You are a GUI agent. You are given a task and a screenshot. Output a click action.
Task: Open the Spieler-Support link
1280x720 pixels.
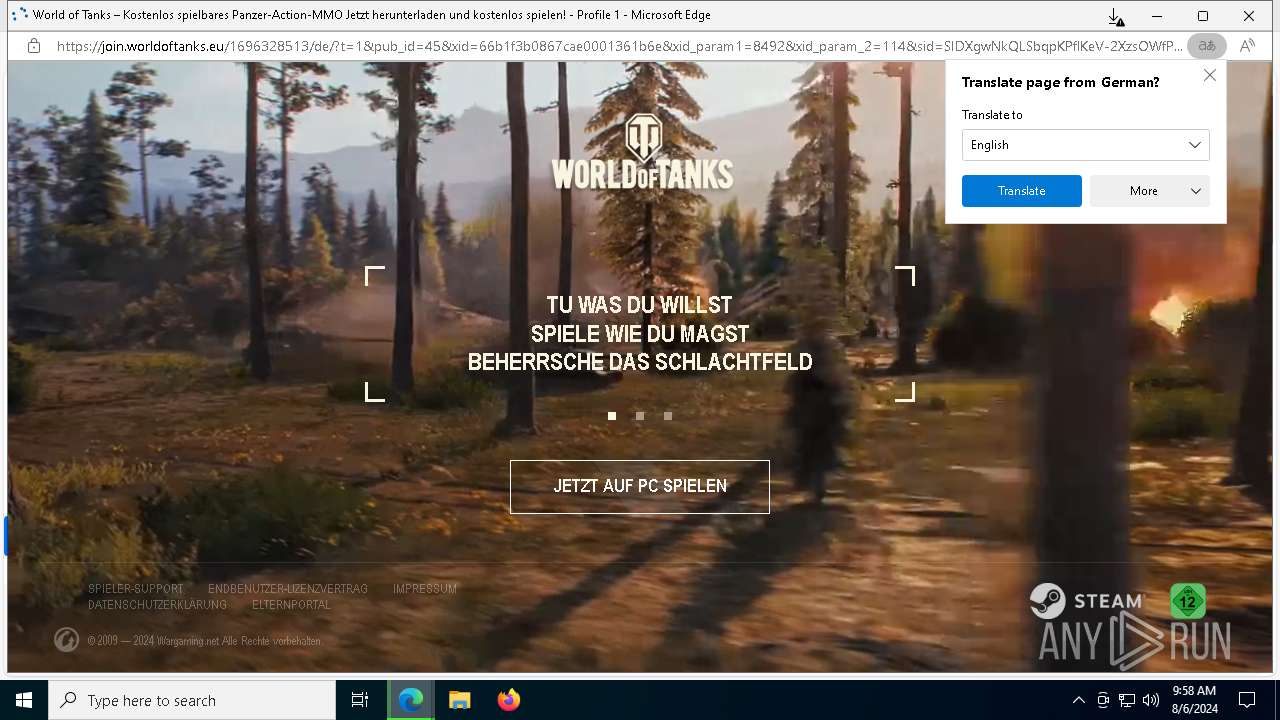pos(136,589)
